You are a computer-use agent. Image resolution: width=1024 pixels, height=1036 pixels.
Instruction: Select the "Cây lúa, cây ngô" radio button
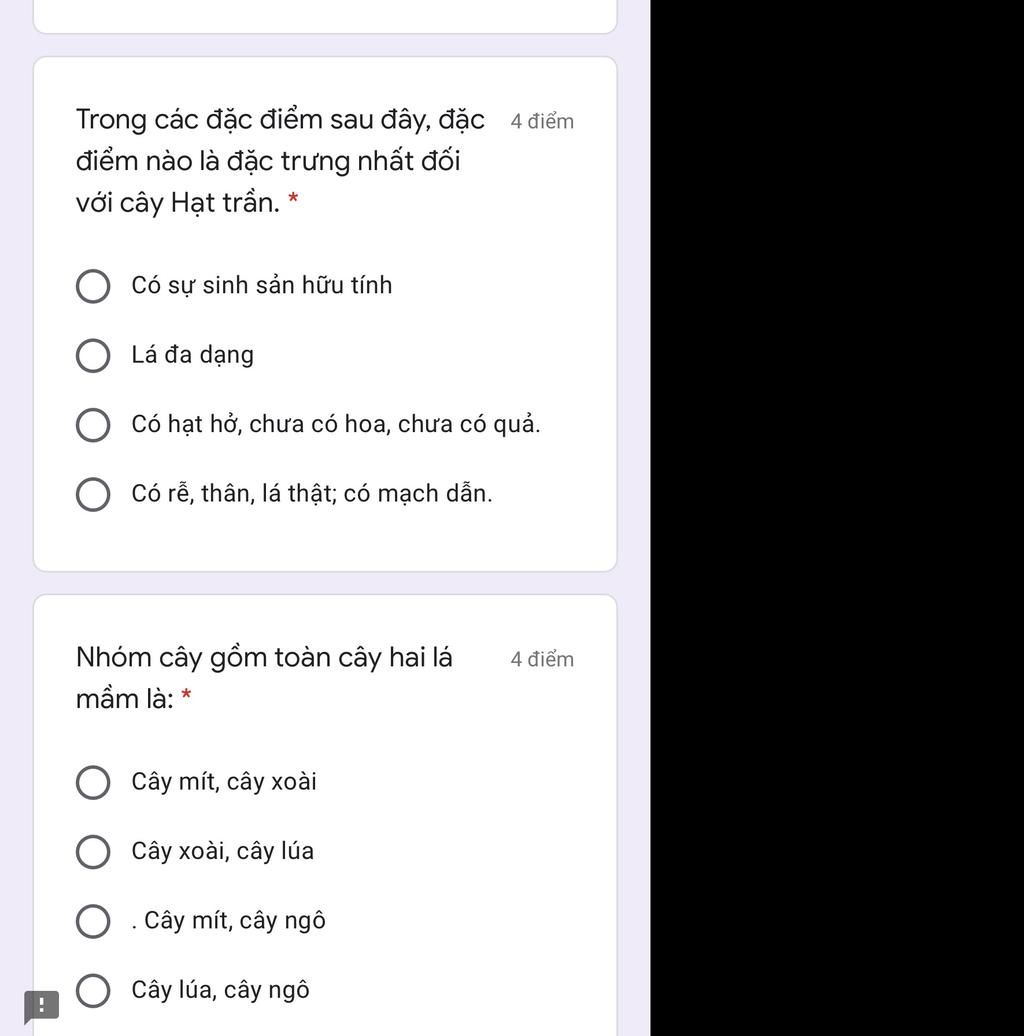click(x=93, y=991)
